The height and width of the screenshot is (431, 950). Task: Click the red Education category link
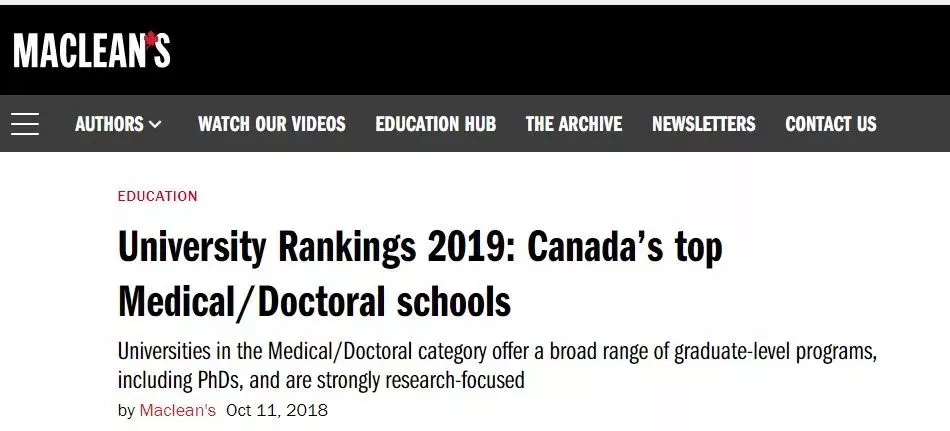click(158, 196)
